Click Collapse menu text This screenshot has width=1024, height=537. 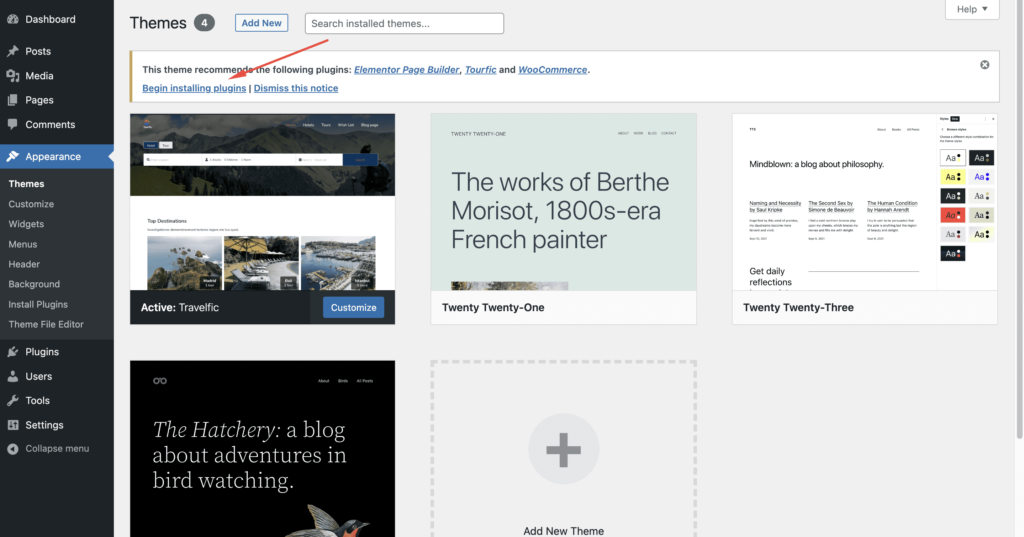tap(57, 449)
